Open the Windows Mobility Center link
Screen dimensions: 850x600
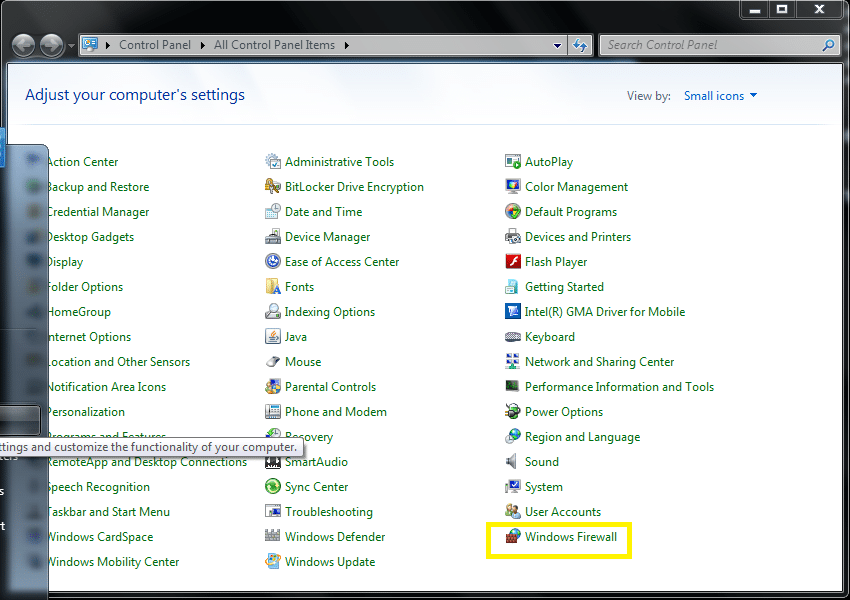(113, 561)
